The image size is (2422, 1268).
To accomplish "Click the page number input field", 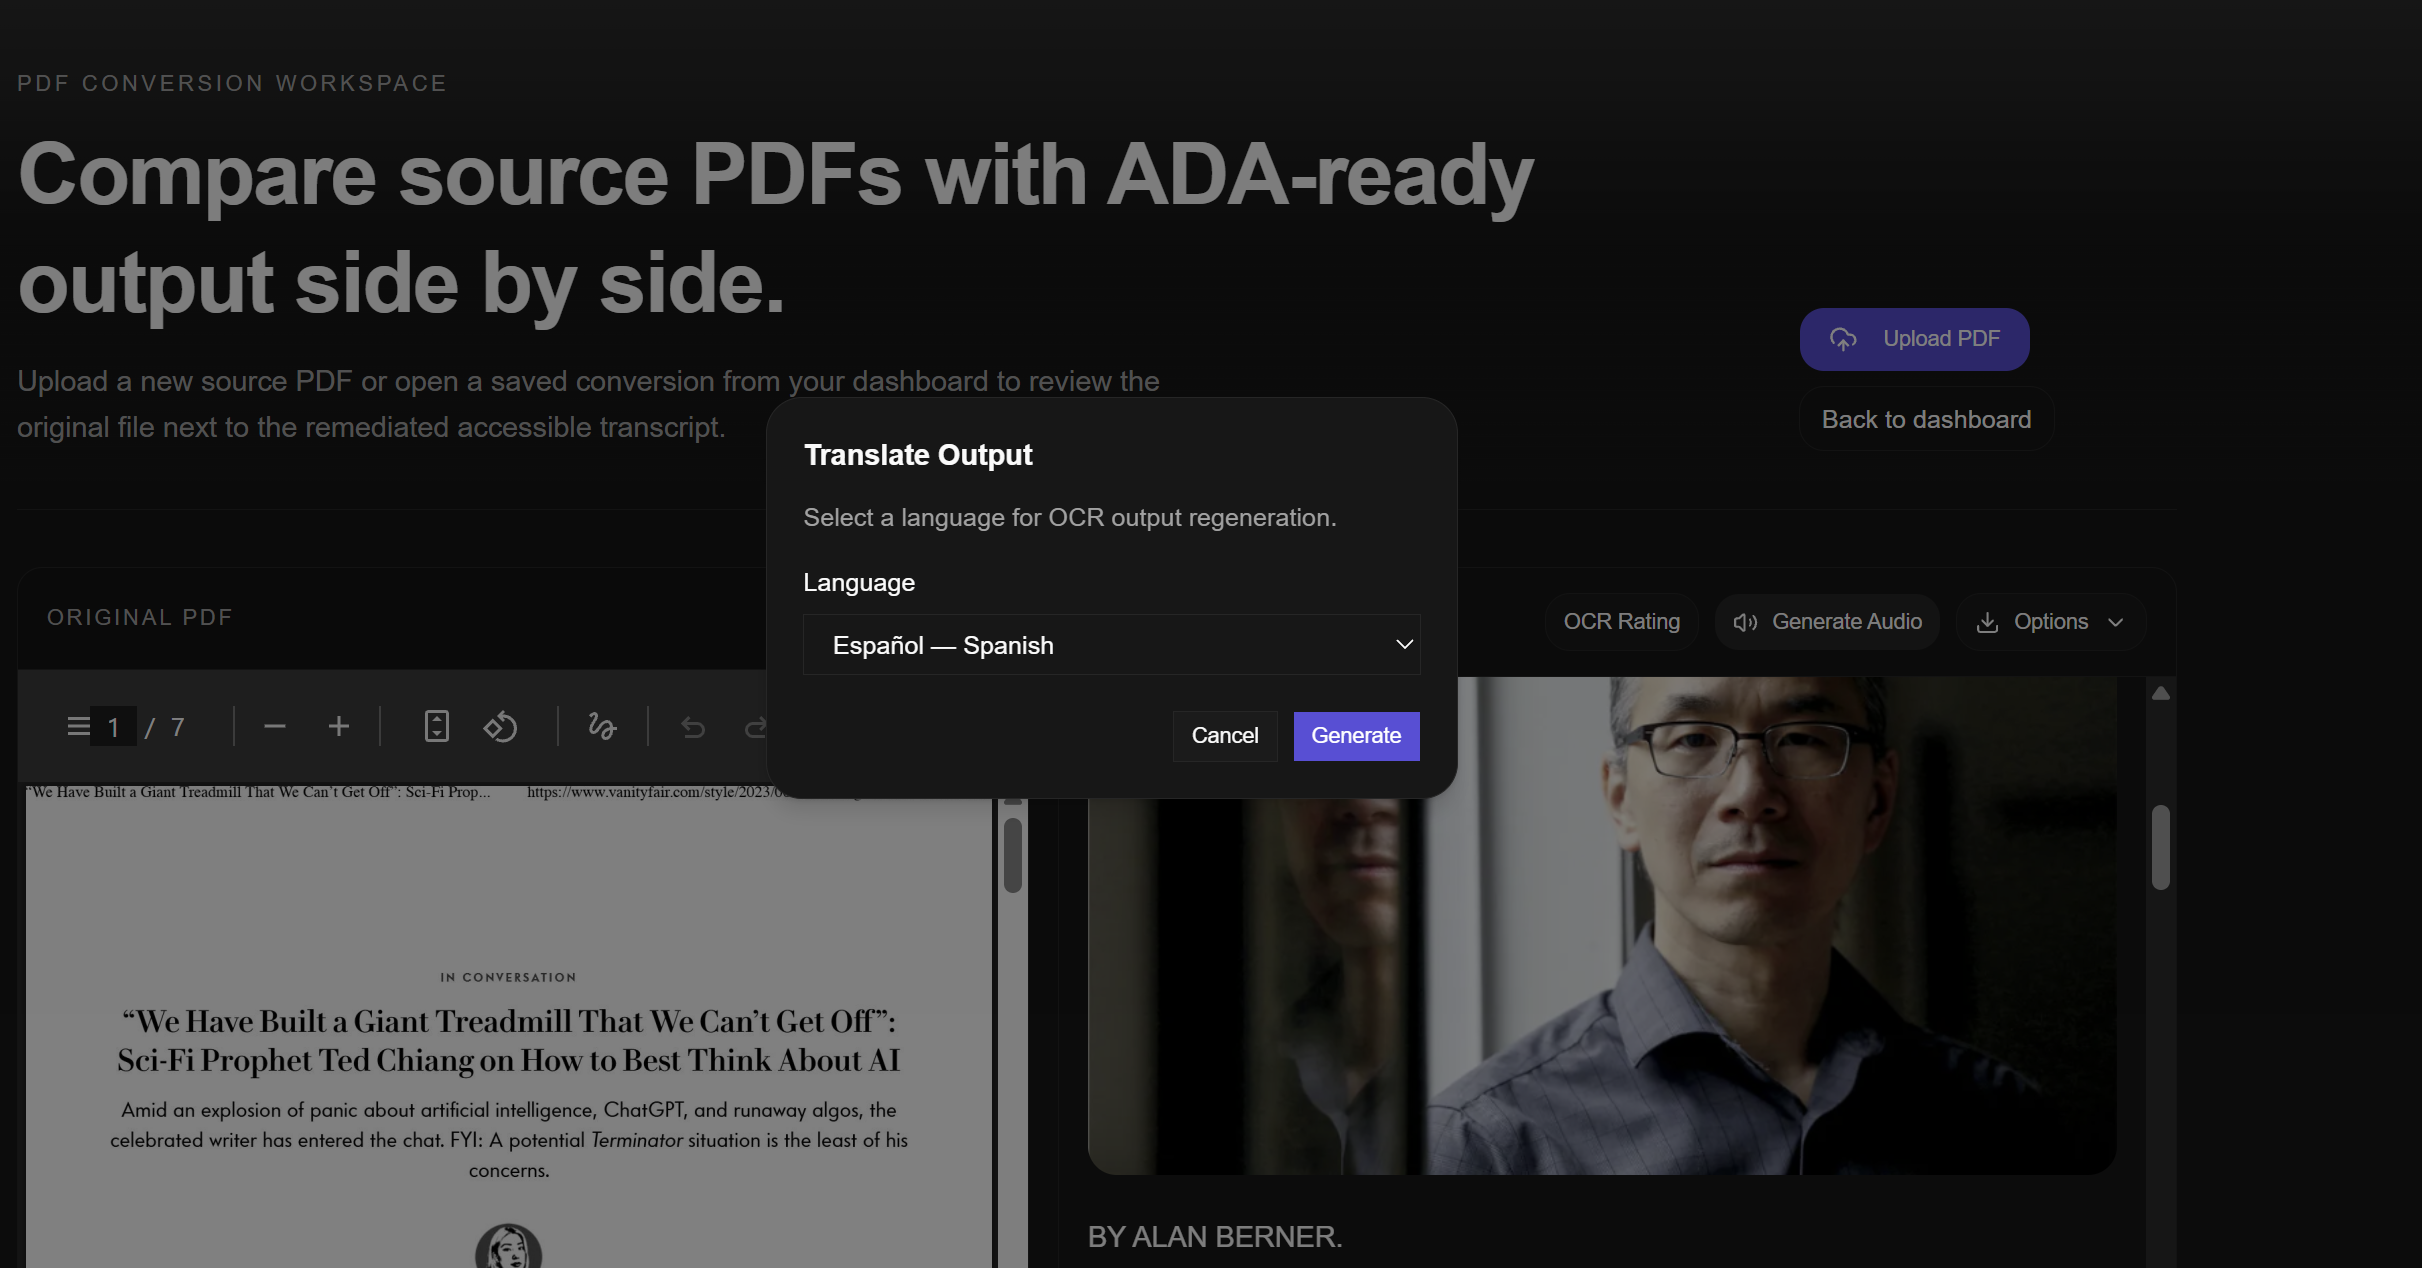I will click(114, 727).
